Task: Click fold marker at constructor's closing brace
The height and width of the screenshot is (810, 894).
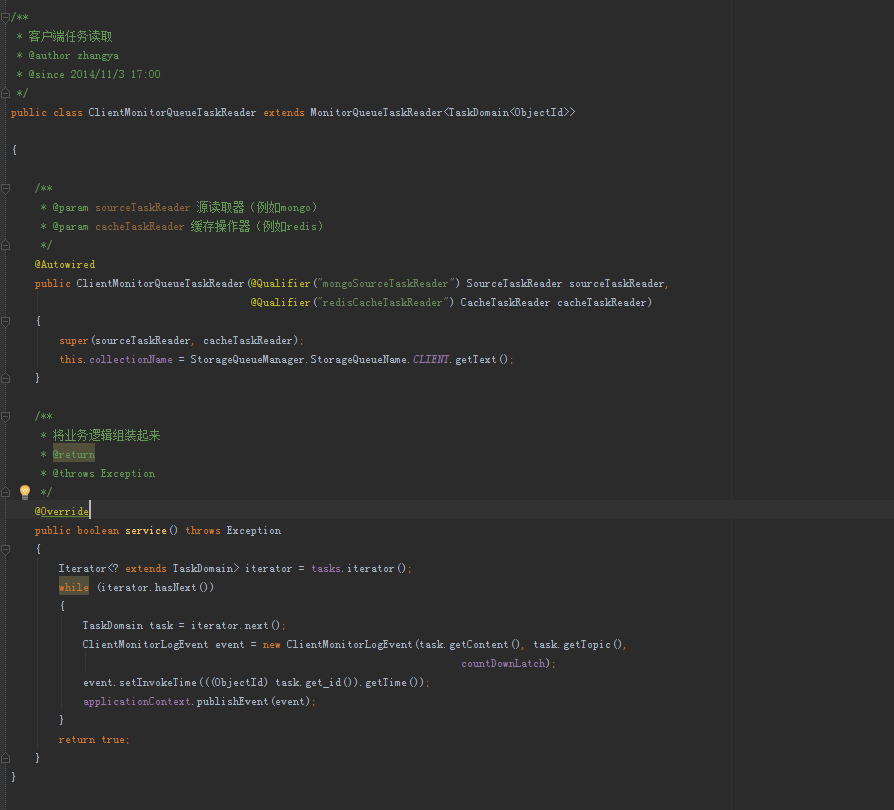Action: 5,378
